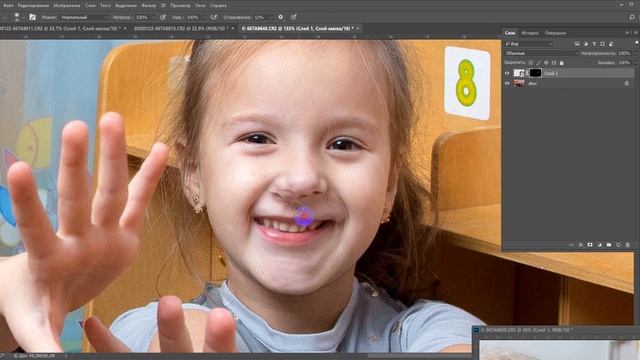Expand the layer opacity slider arrow
This screenshot has height=360, width=640.
click(x=635, y=53)
